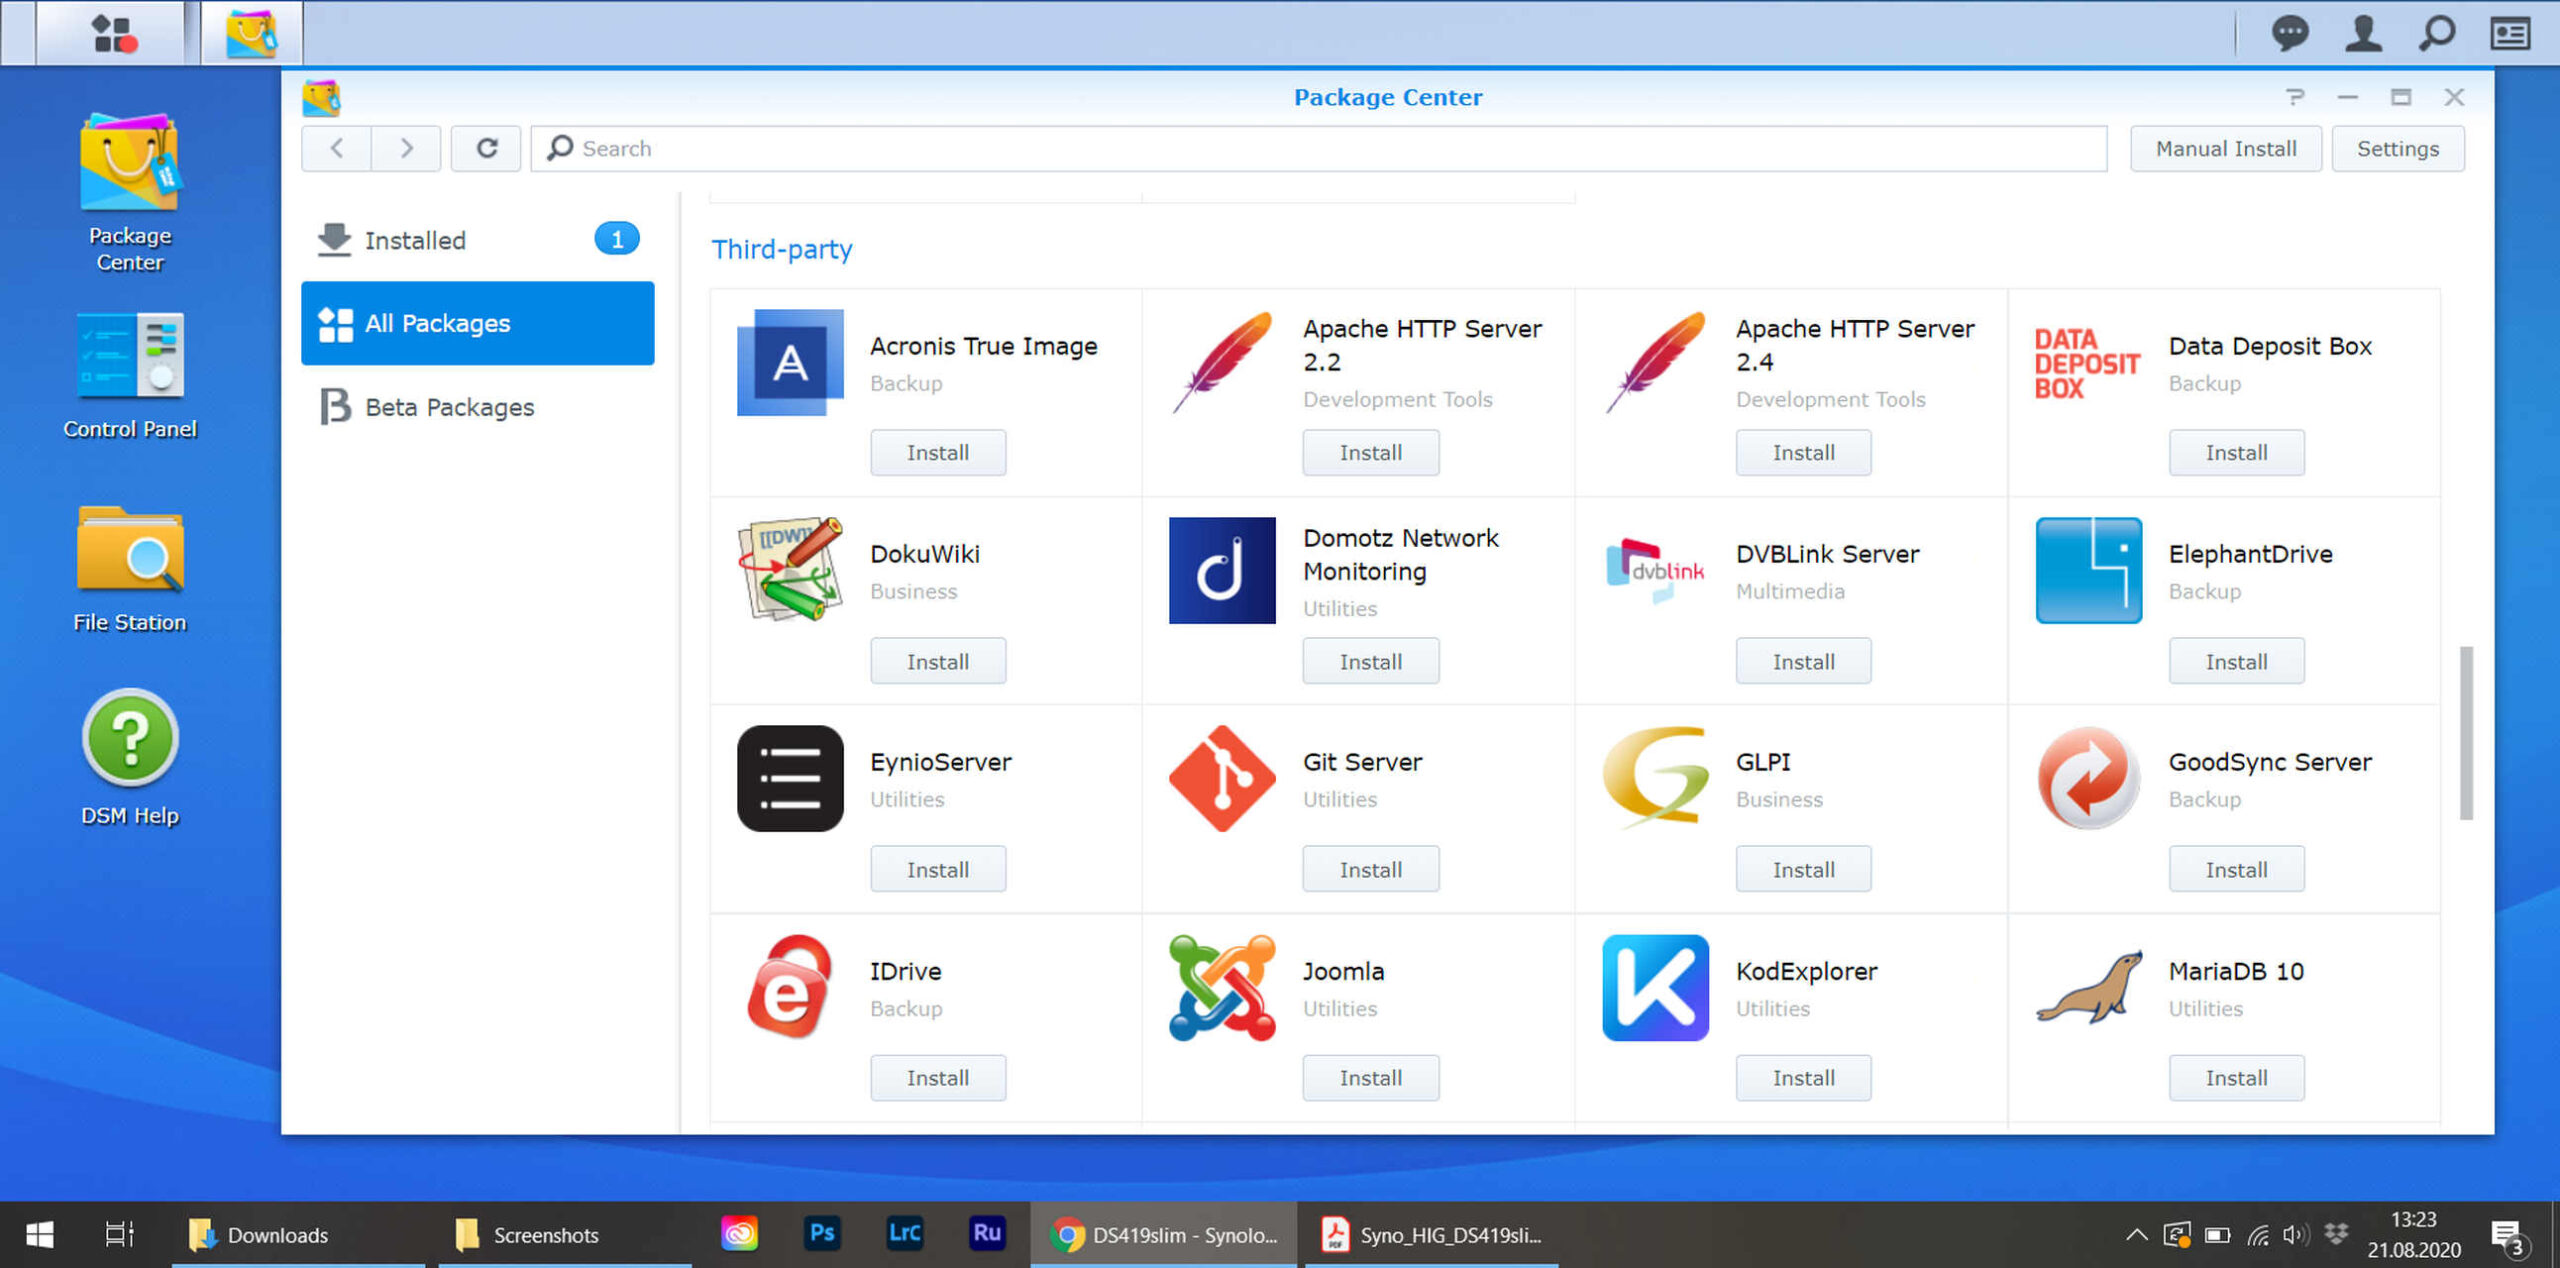Image resolution: width=2560 pixels, height=1268 pixels.
Task: Click the Git Server icon
Action: [x=1222, y=778]
